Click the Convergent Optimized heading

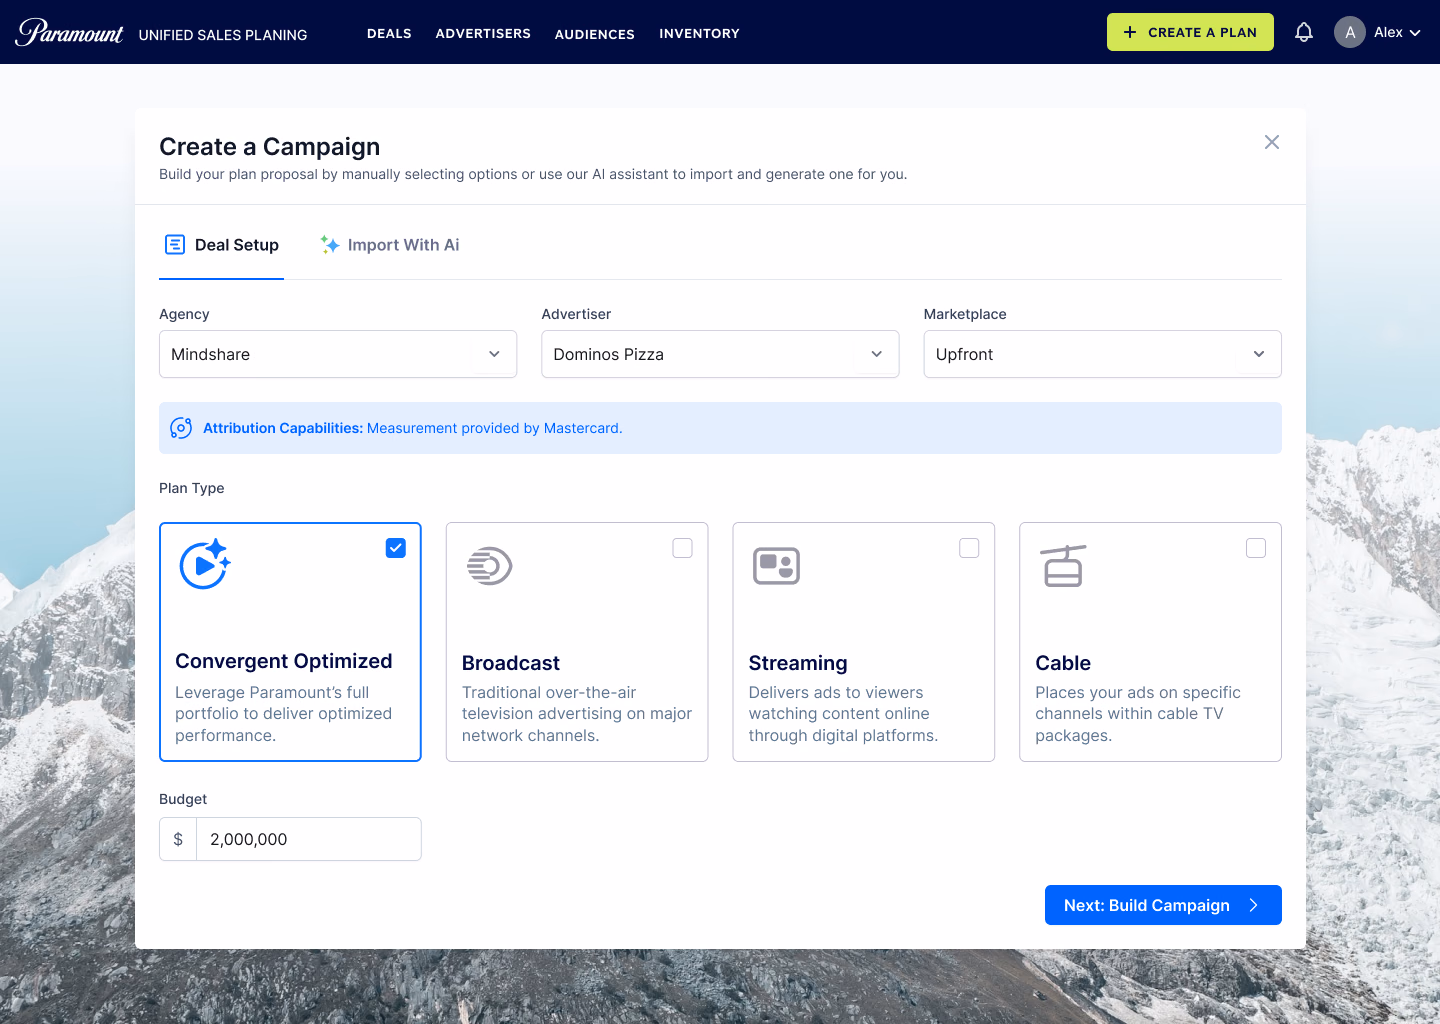click(x=284, y=661)
